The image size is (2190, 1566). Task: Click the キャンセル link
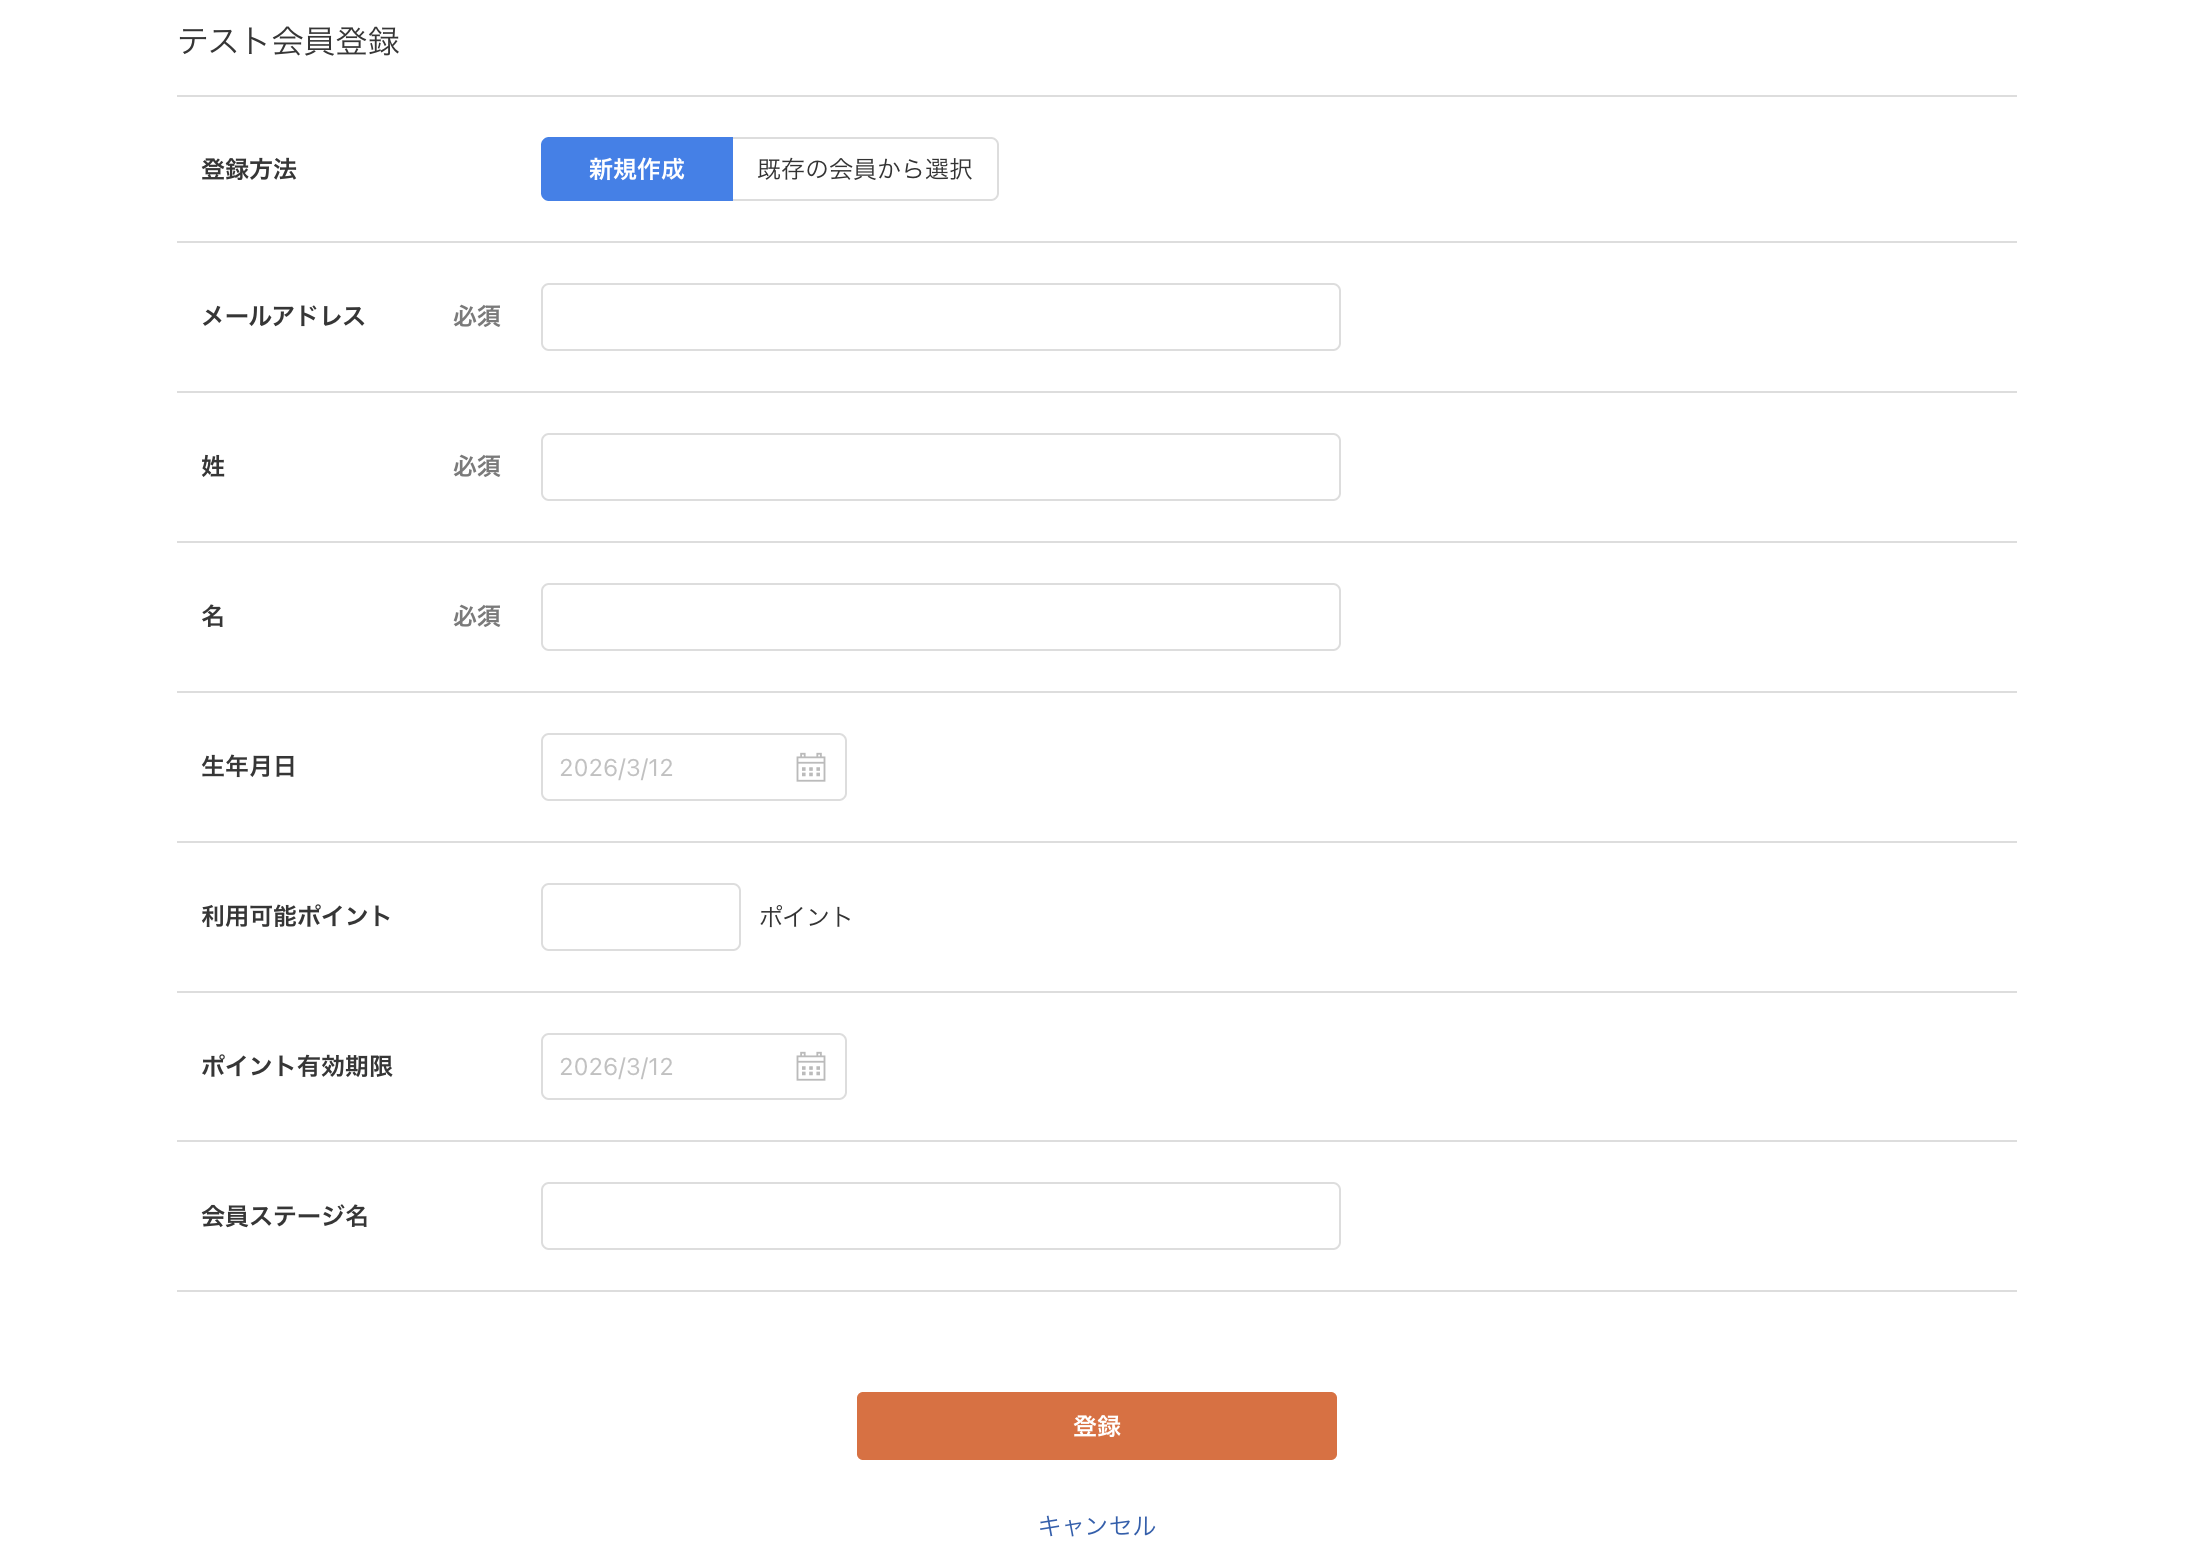click(x=1096, y=1525)
